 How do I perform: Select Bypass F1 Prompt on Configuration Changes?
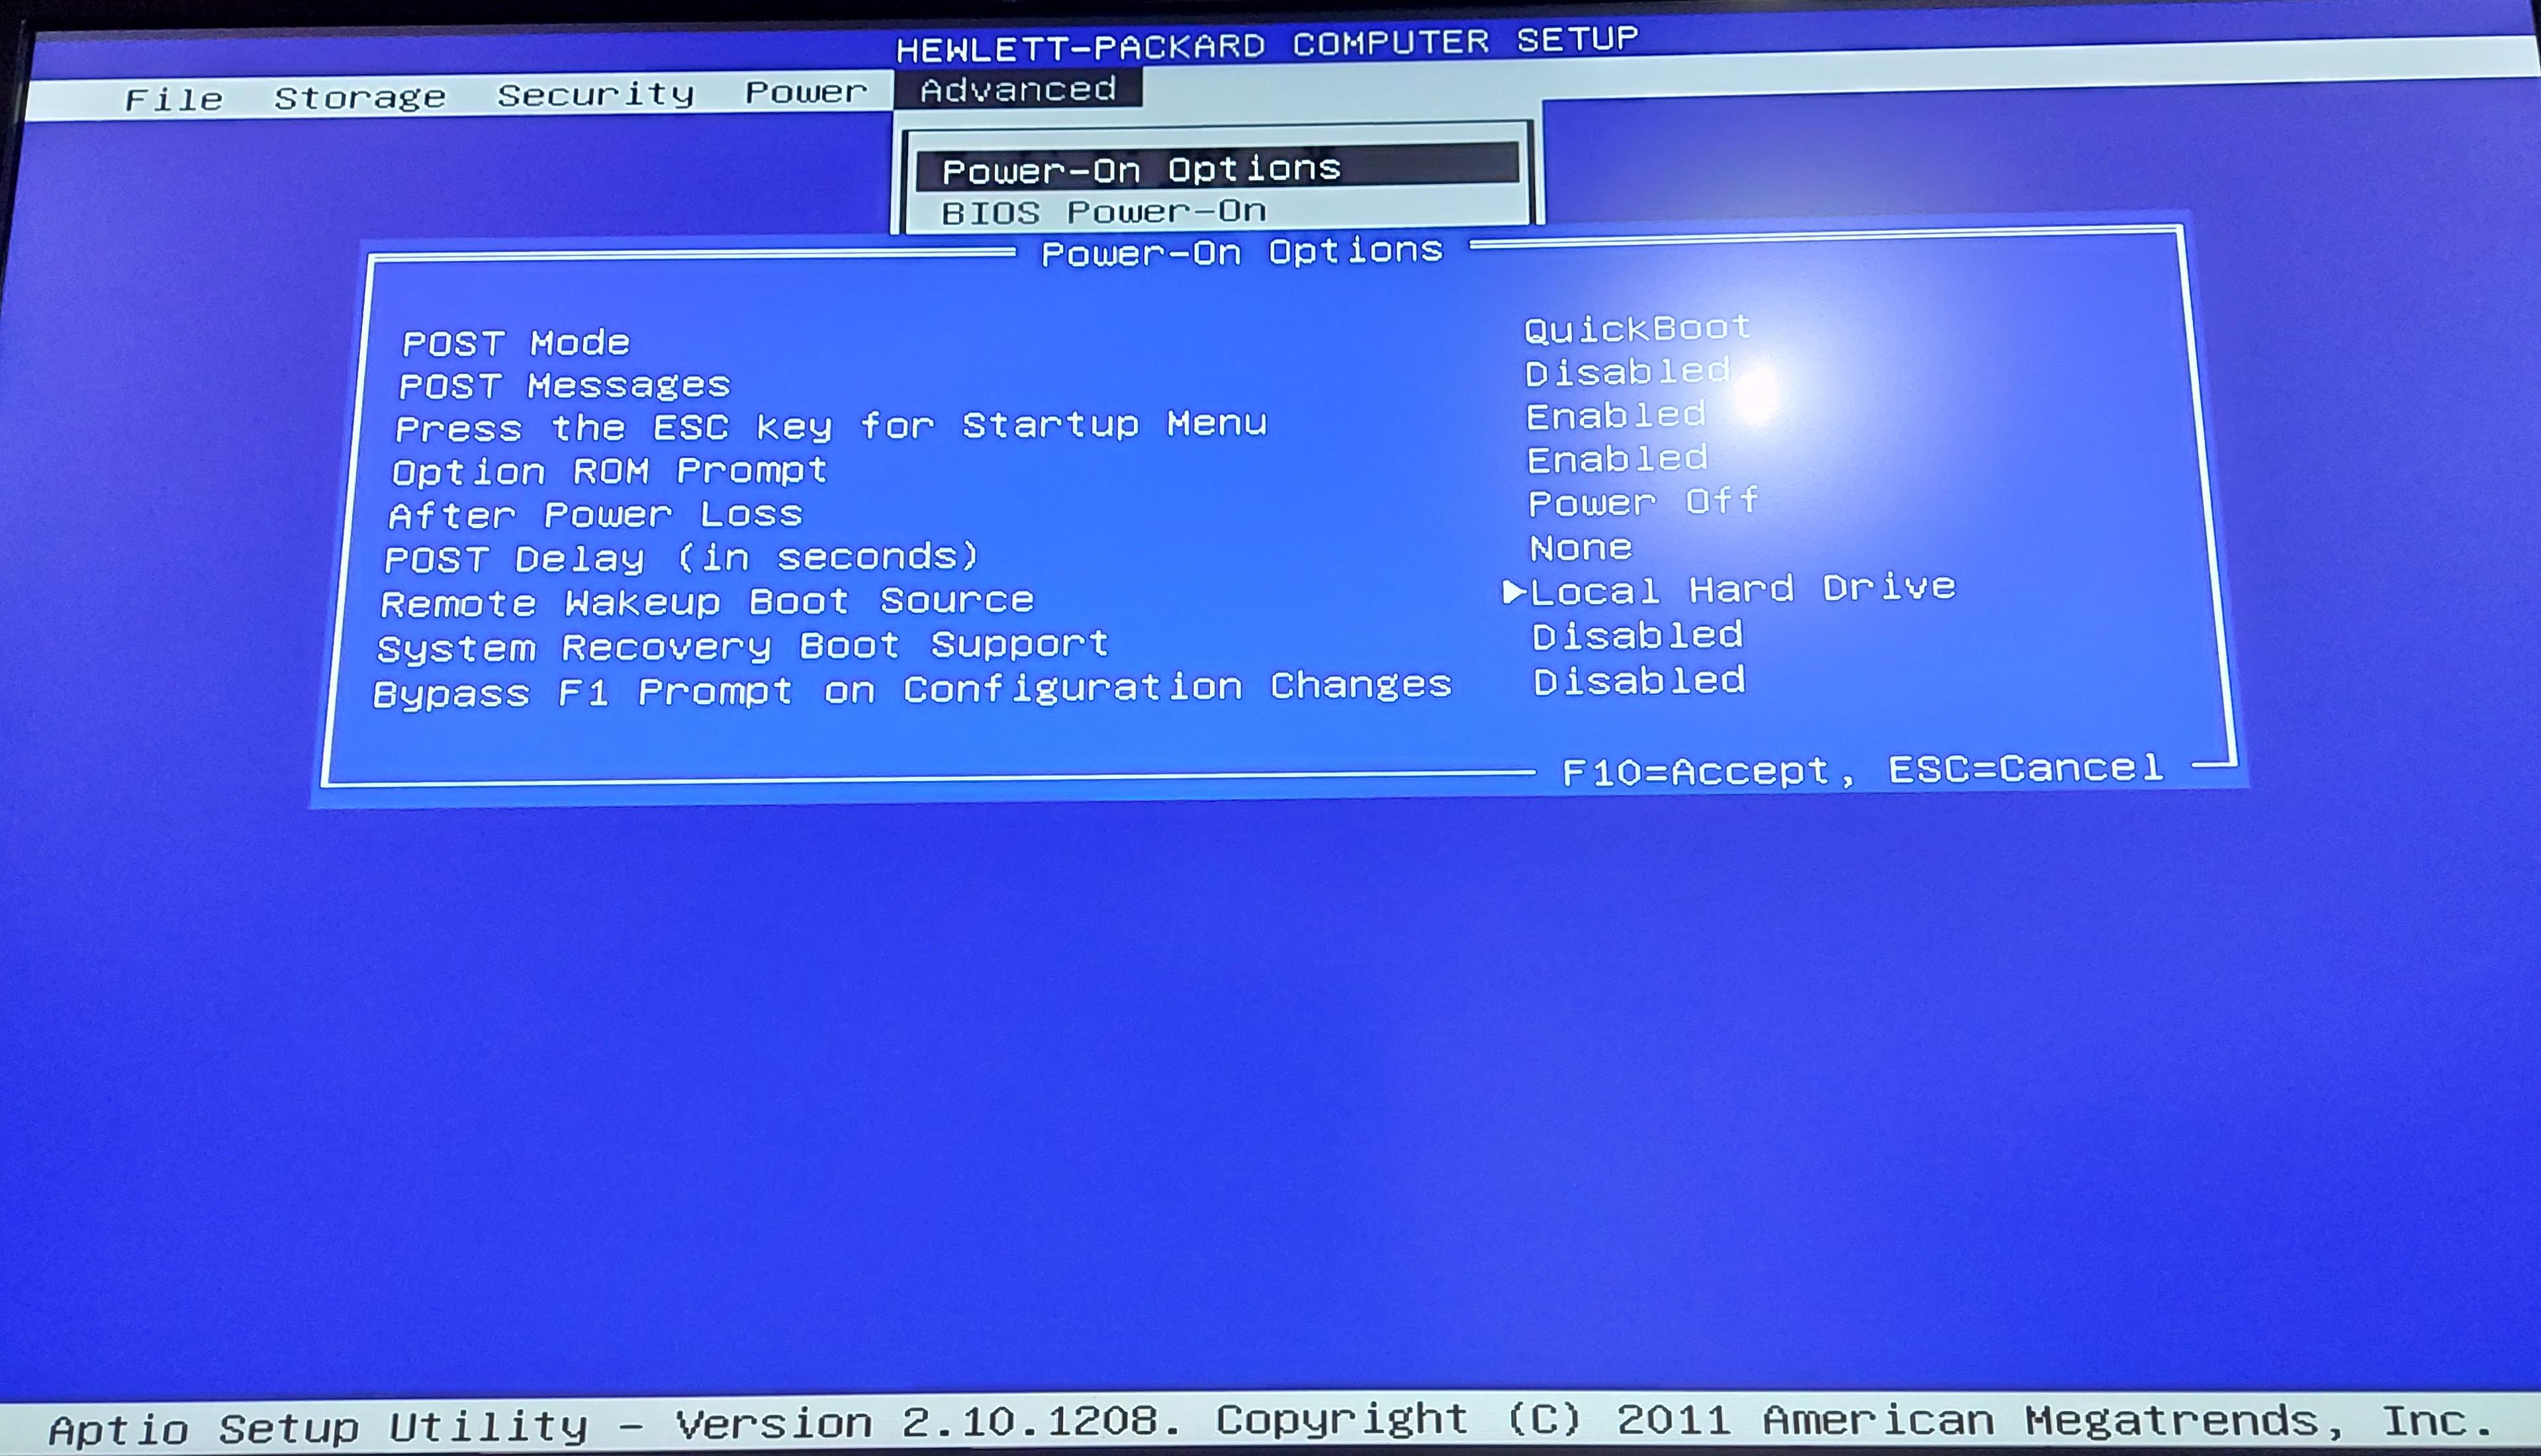912,690
